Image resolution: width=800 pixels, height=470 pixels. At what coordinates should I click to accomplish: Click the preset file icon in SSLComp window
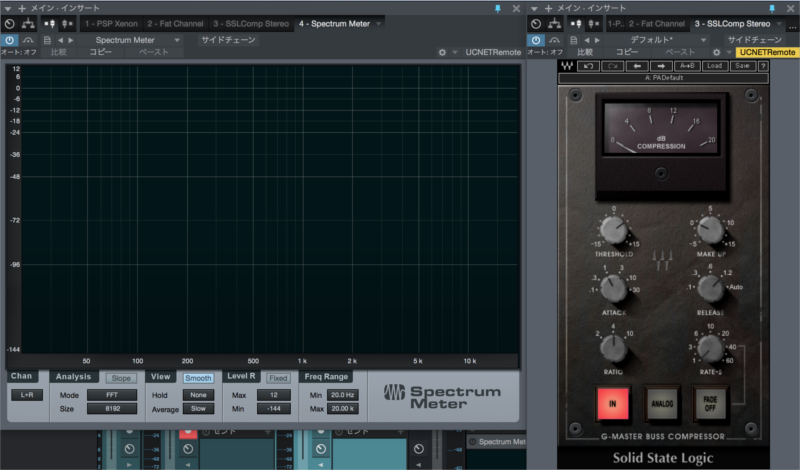[x=573, y=40]
